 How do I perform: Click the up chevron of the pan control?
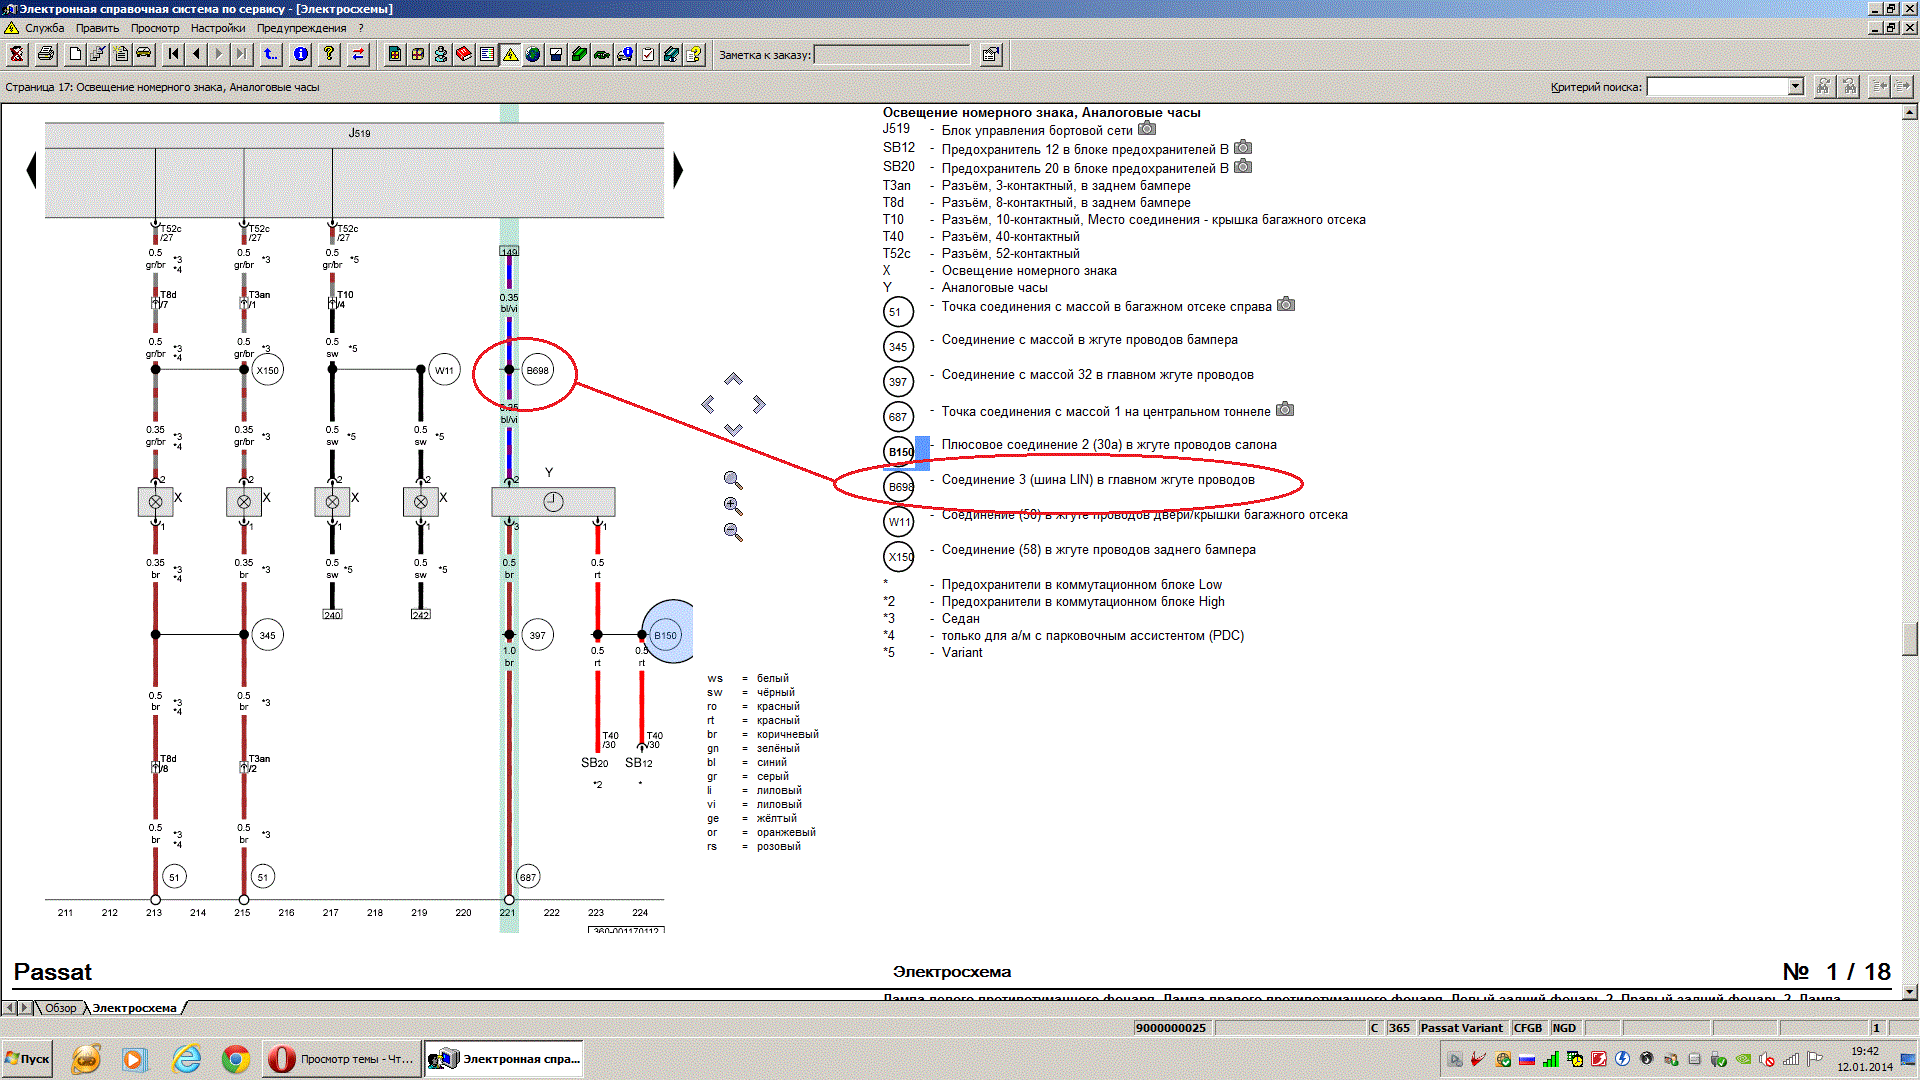click(733, 379)
